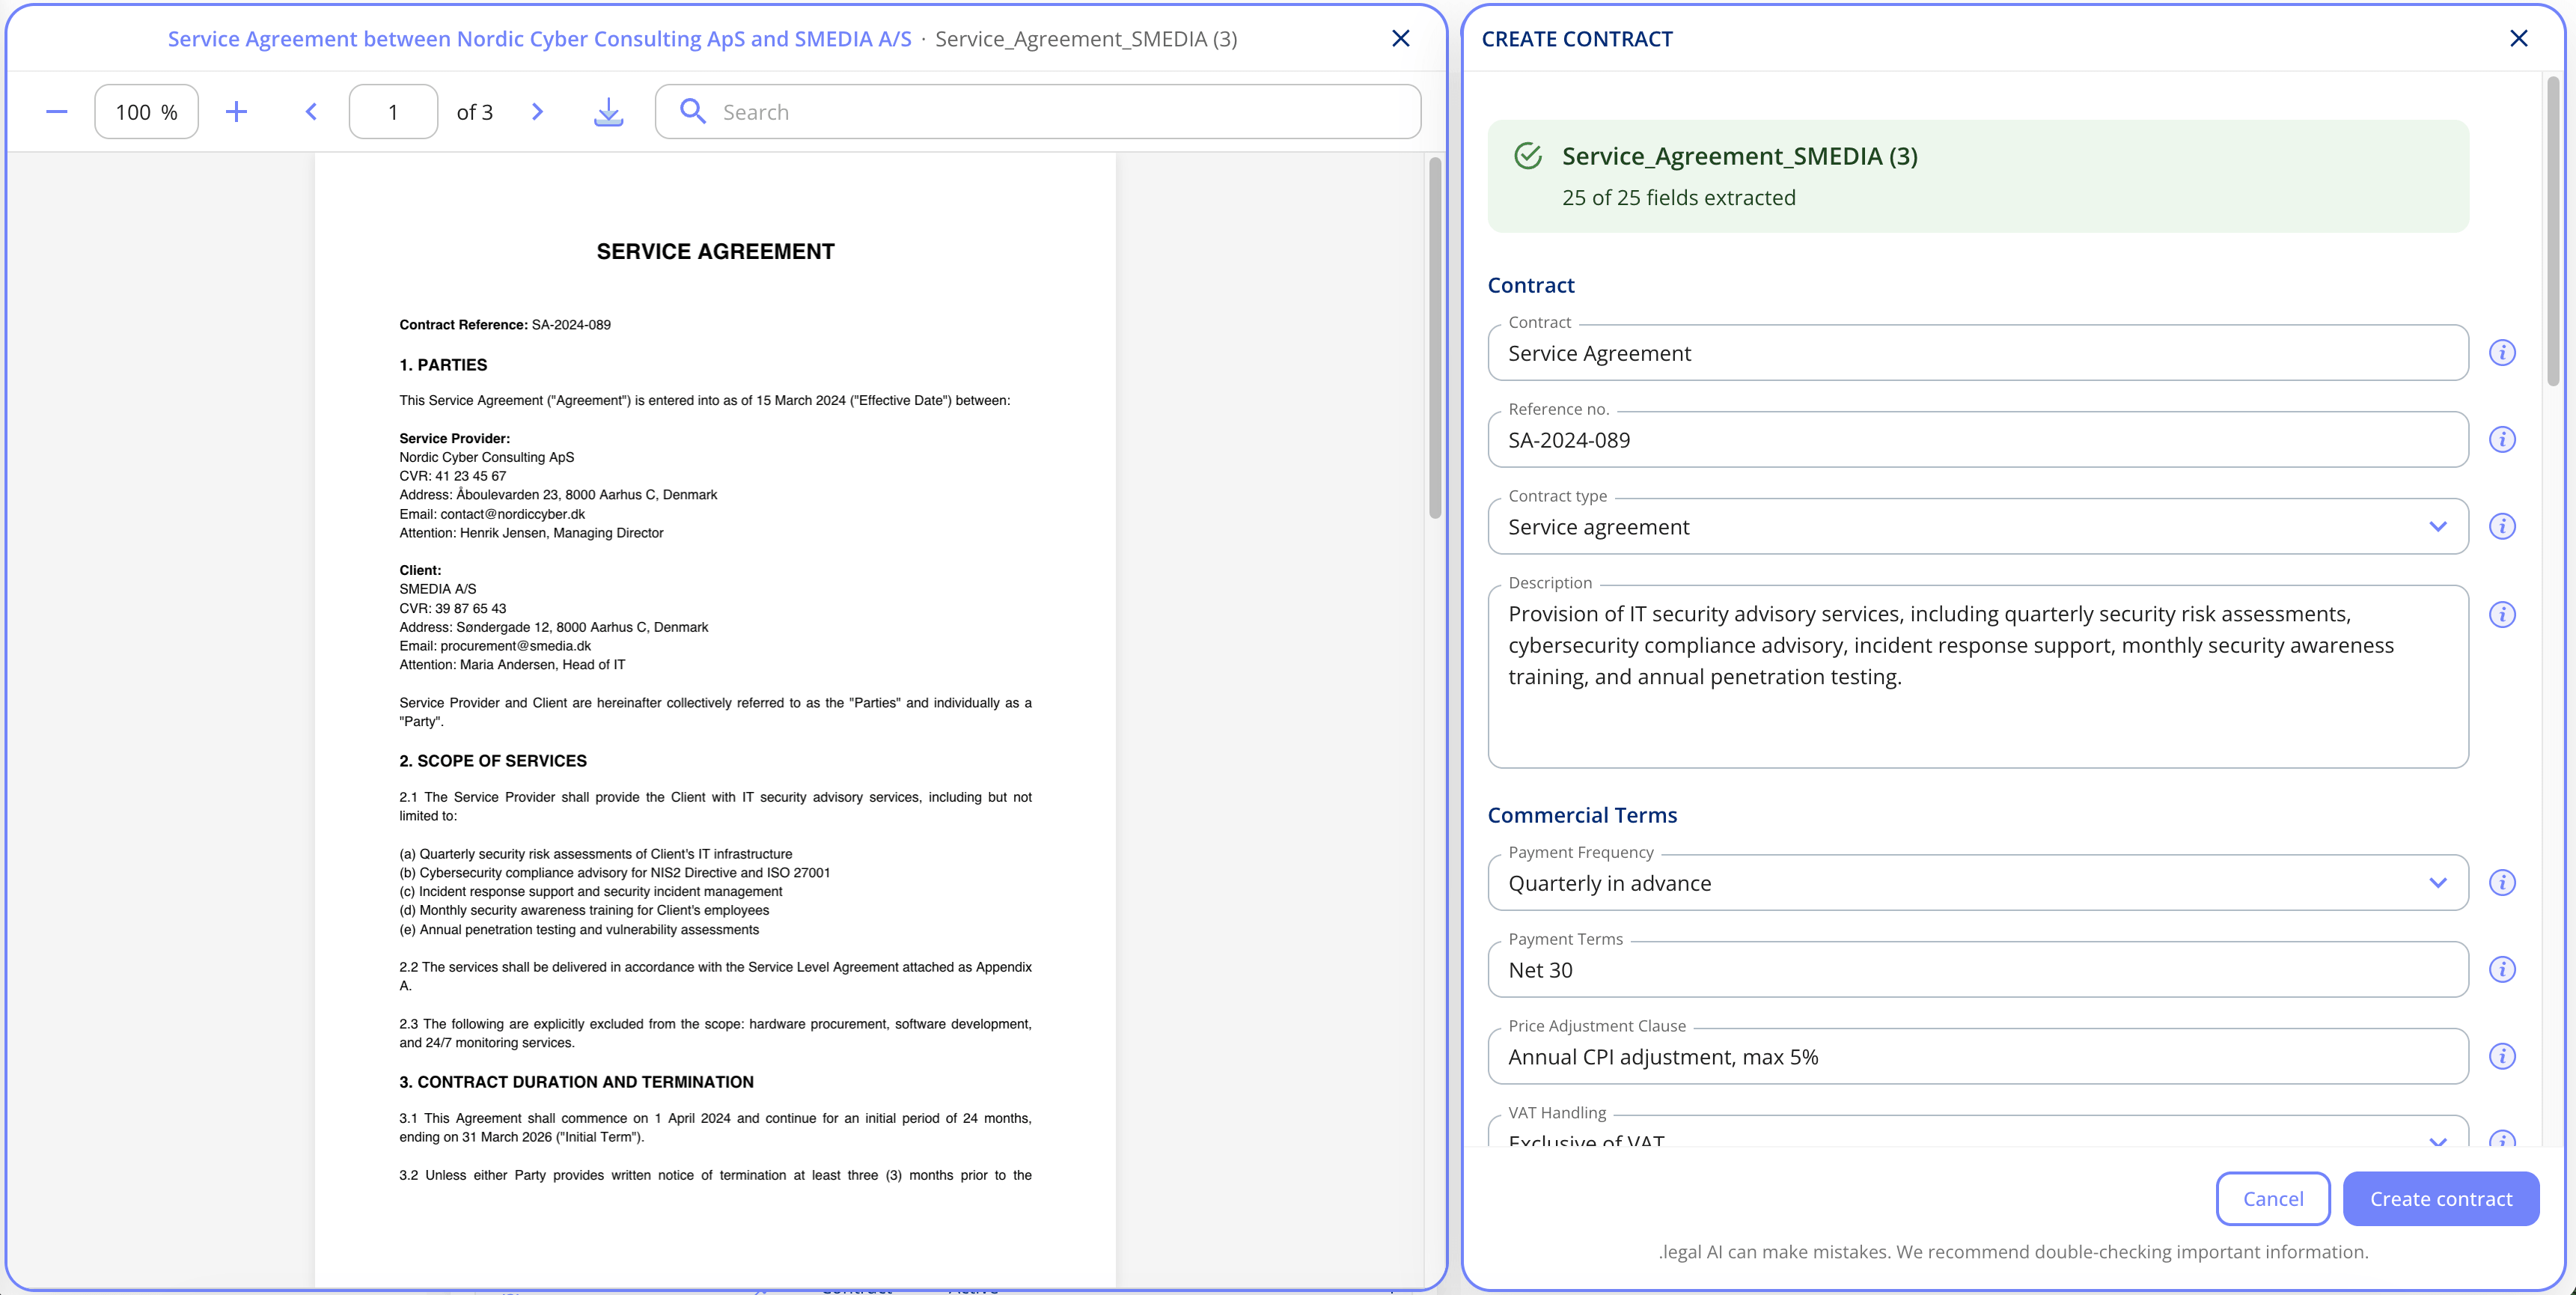Click 'Contract Reference: SA-2024-089' text
Image resolution: width=2576 pixels, height=1295 pixels.
pos(505,325)
